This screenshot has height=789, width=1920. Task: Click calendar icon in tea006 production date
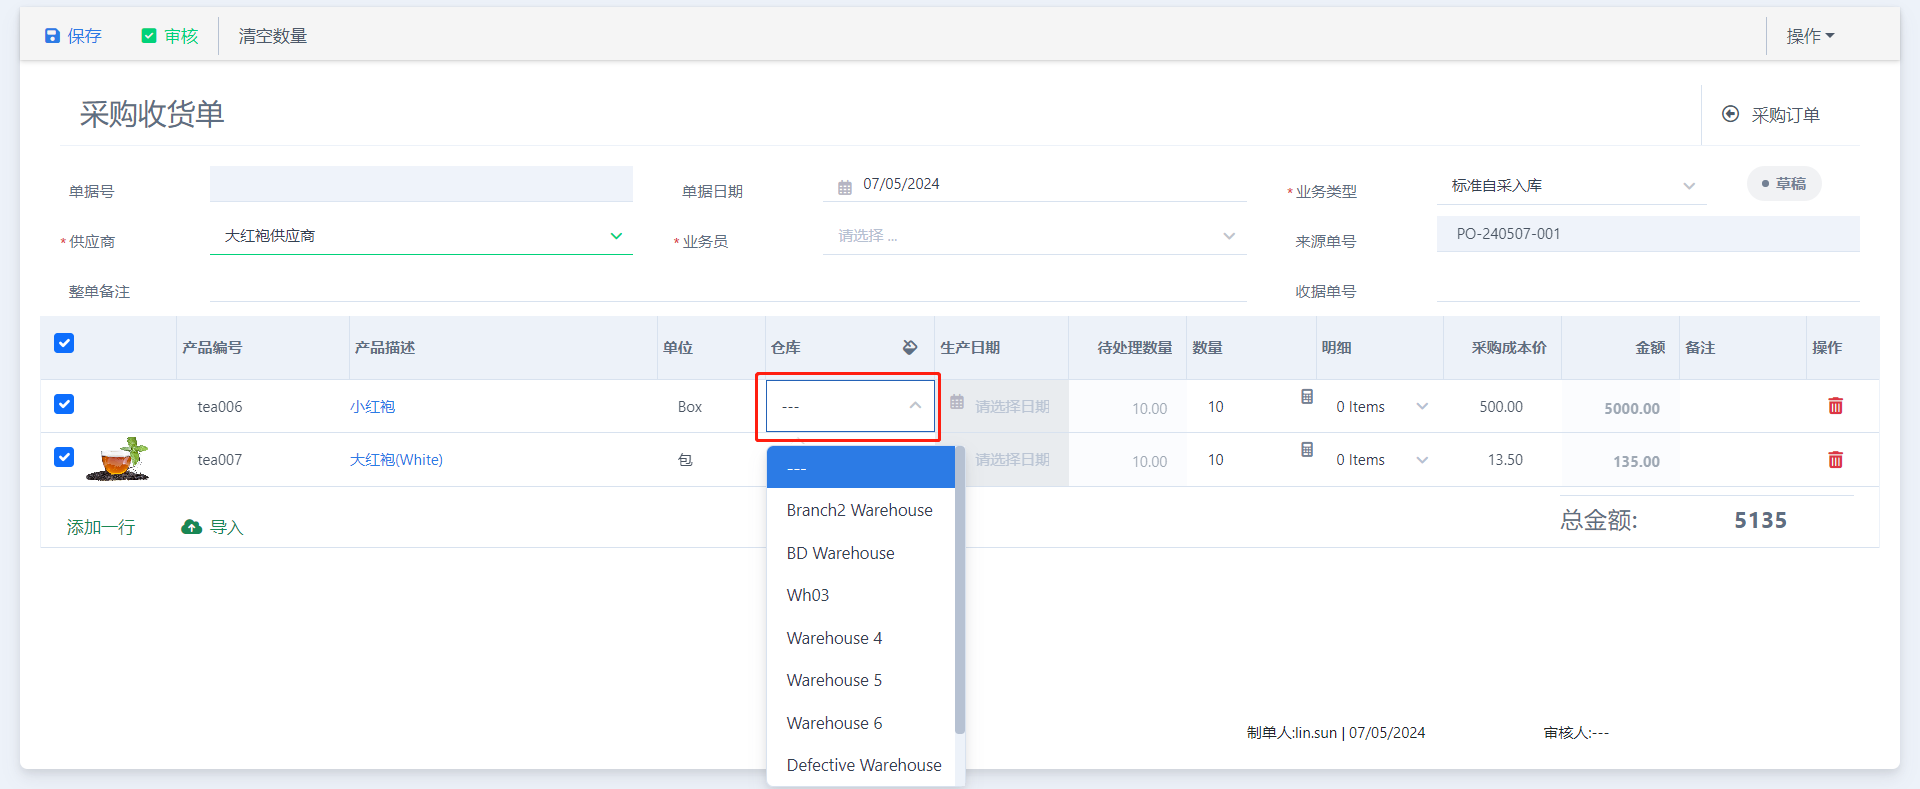(x=957, y=402)
